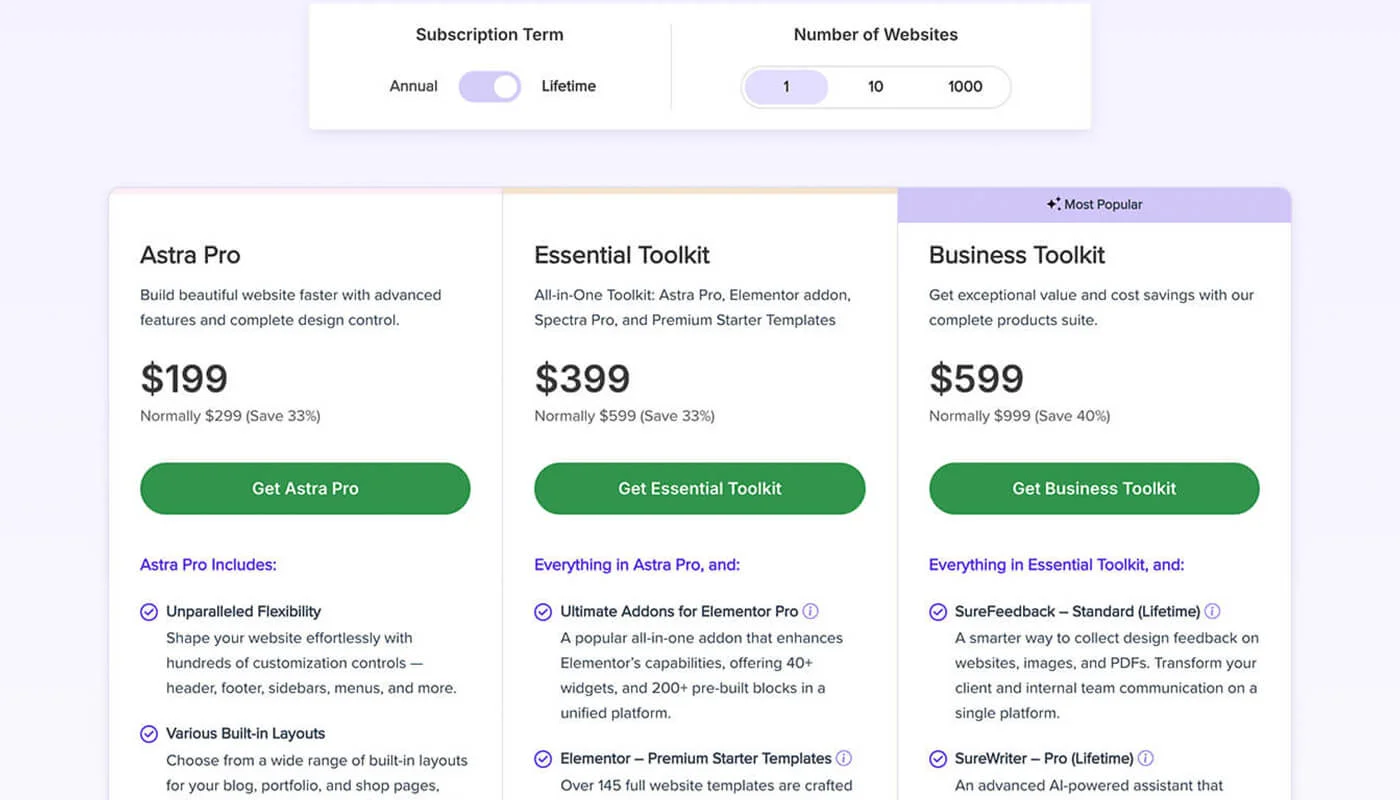This screenshot has width=1400, height=800.
Task: Click checkmark icon next to Various Built-in Layouts
Action: (x=149, y=734)
